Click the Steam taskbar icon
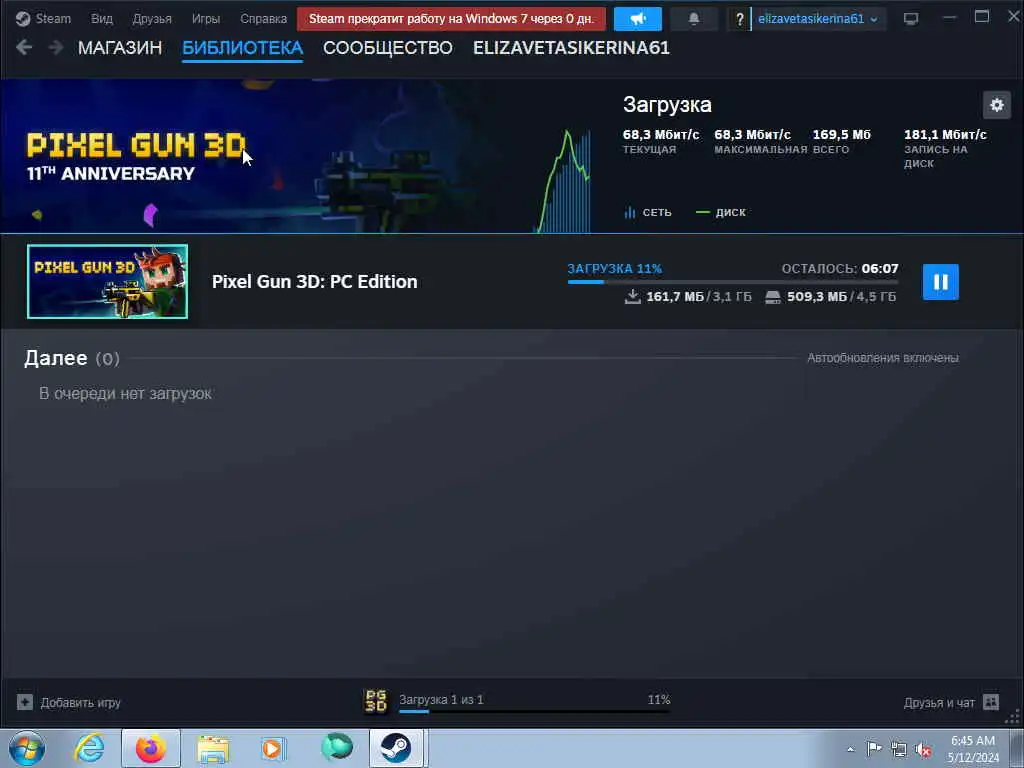Image resolution: width=1024 pixels, height=768 pixels. 397,748
